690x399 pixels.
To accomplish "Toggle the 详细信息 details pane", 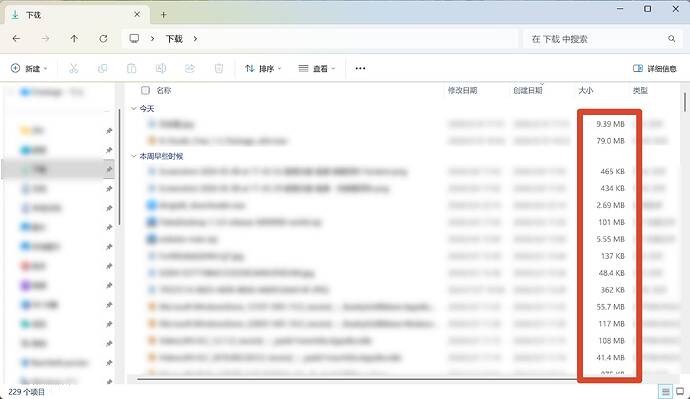I will [655, 68].
